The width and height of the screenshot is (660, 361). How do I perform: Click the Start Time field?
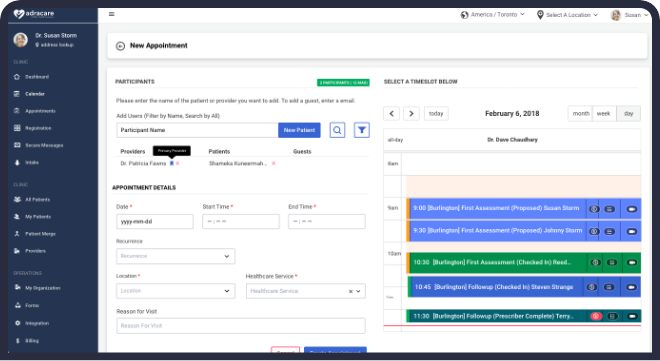coord(241,222)
